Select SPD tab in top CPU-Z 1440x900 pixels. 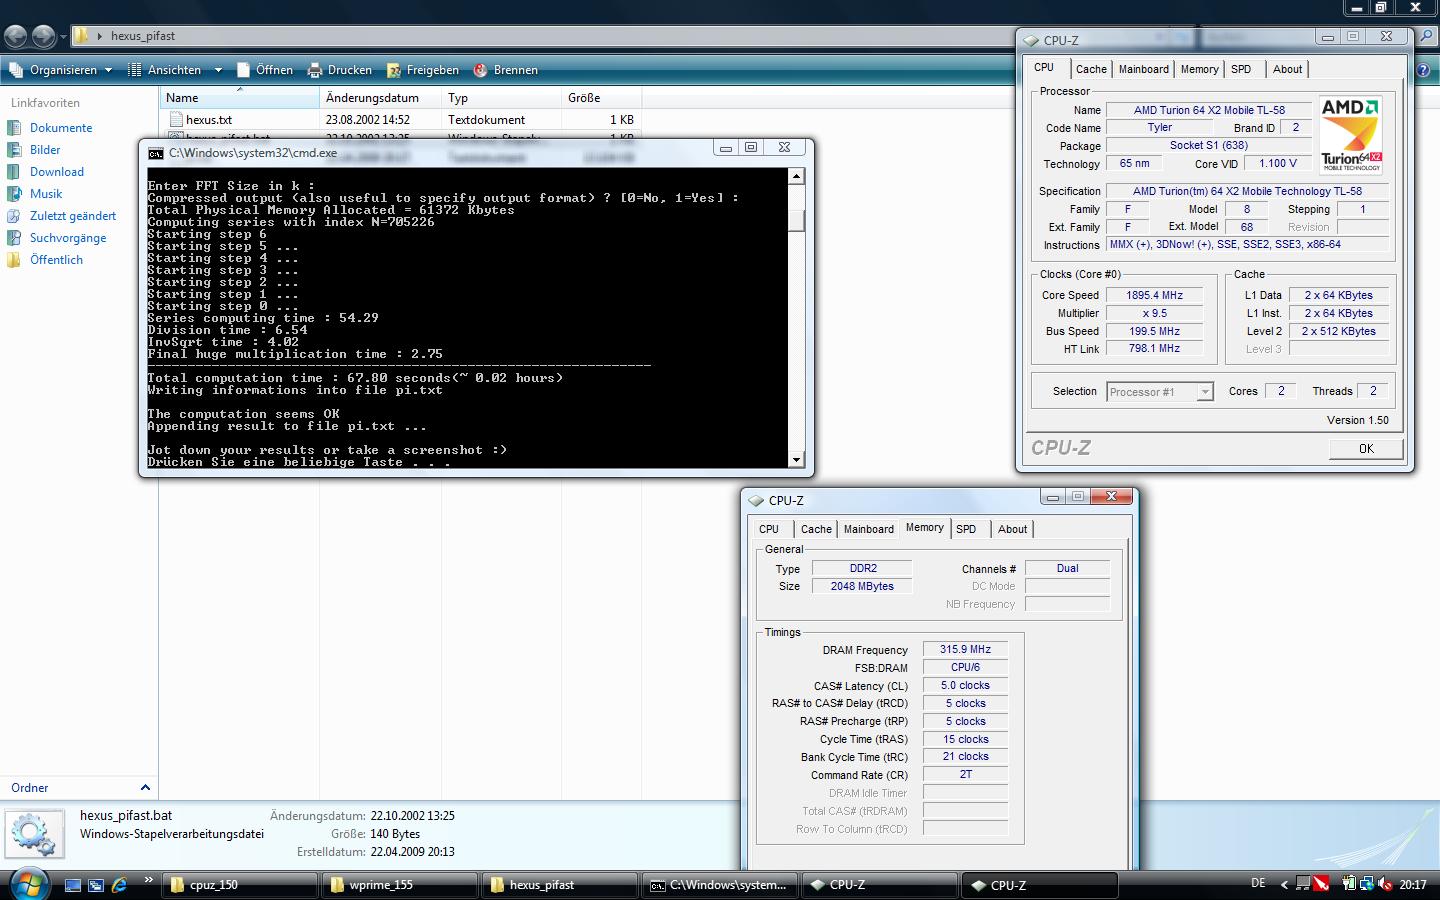(1241, 69)
